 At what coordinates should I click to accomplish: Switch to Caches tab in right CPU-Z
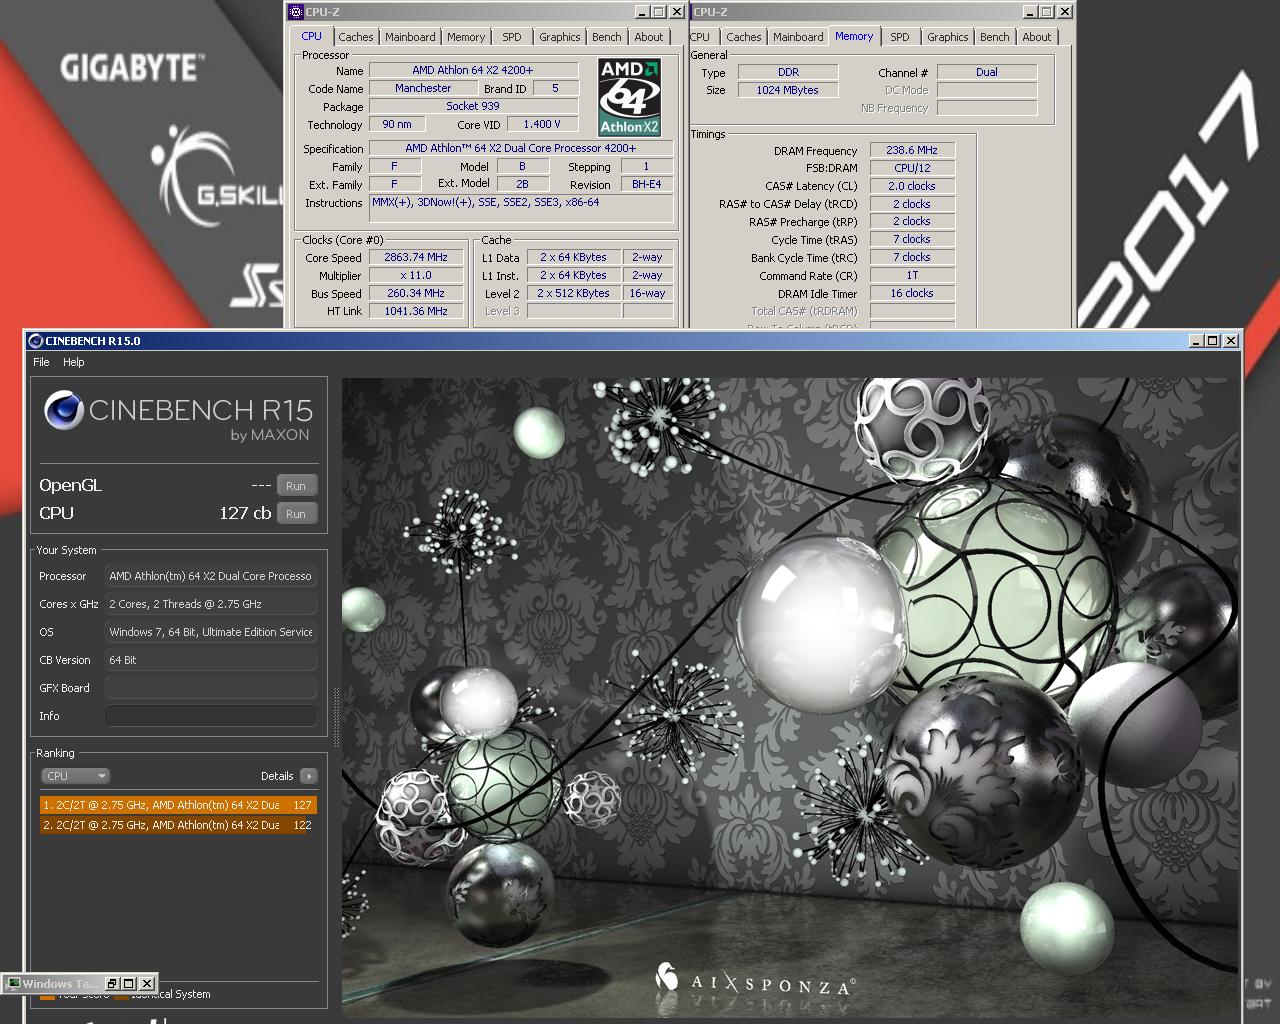[743, 37]
